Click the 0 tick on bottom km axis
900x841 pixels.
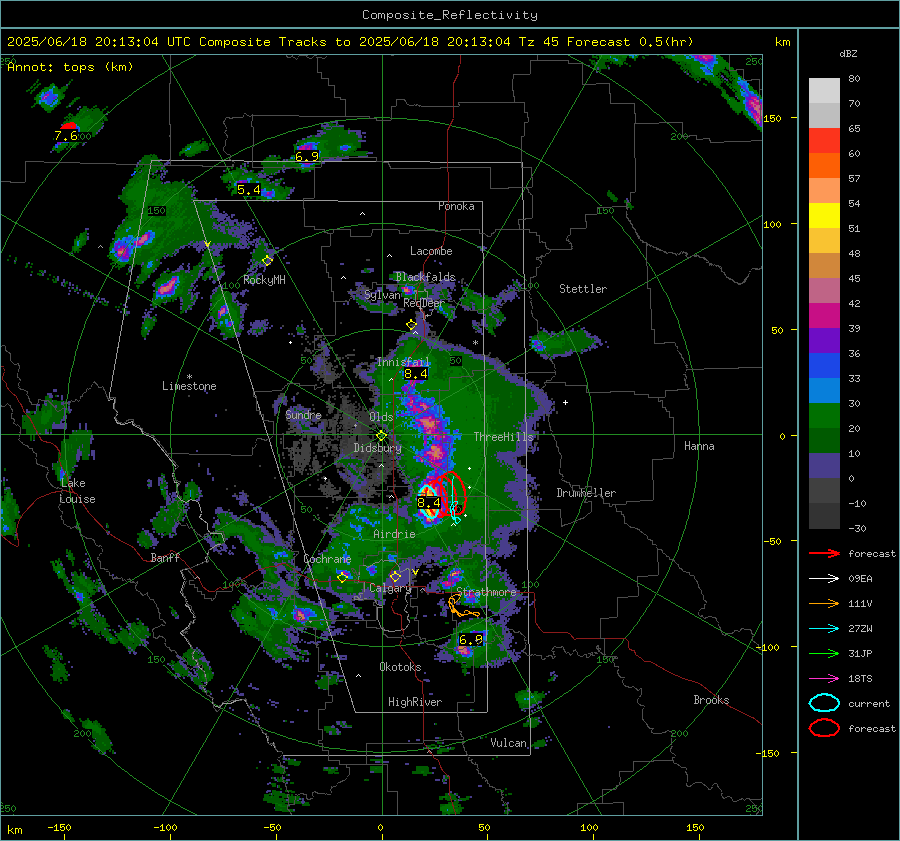(380, 827)
